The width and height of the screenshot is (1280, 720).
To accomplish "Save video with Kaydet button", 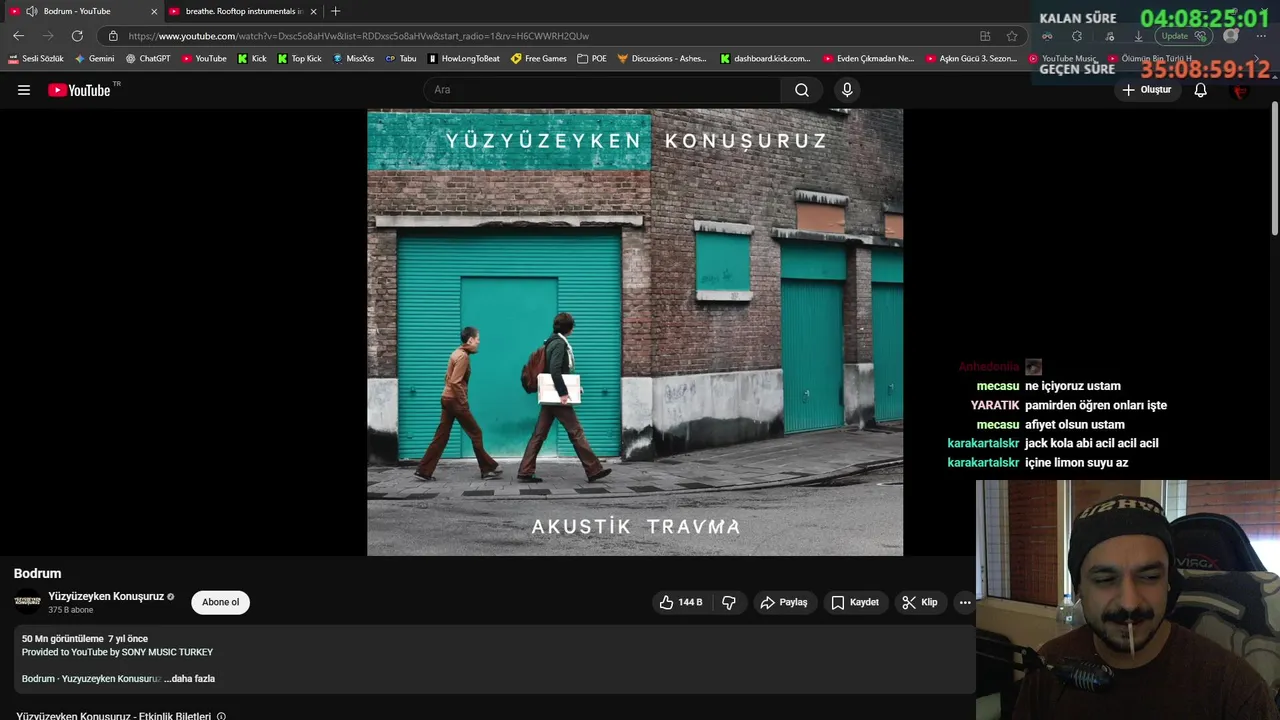I will (x=856, y=602).
